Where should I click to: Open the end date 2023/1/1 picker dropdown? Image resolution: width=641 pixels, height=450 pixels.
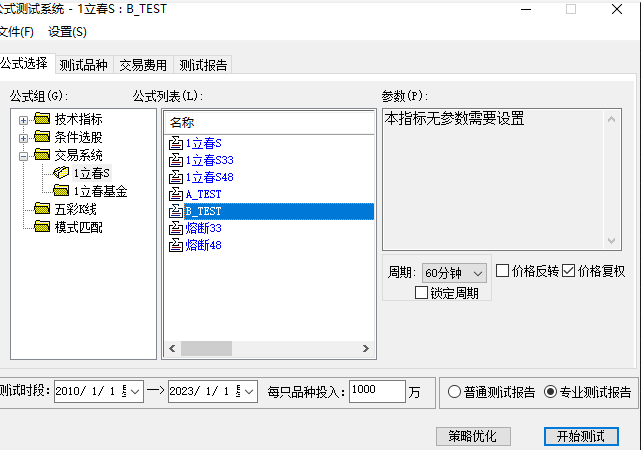pyautogui.click(x=249, y=392)
